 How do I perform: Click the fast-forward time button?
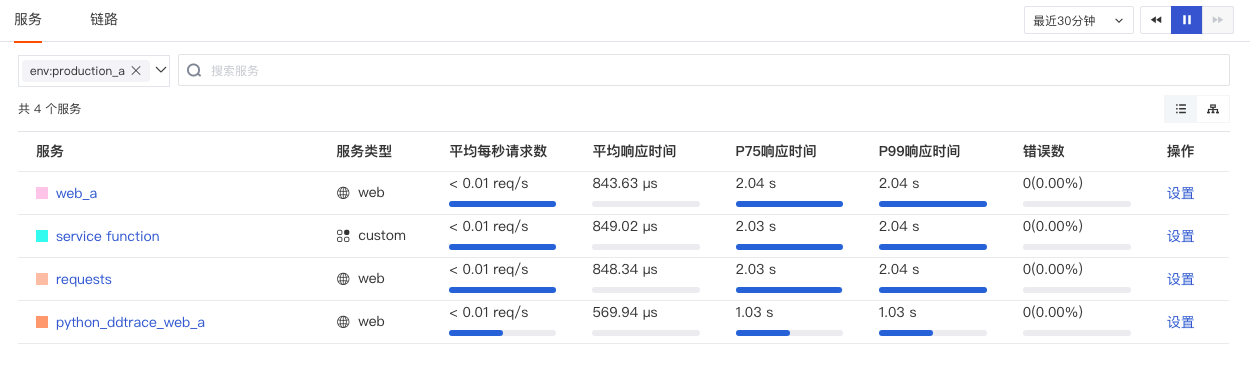tap(1217, 20)
